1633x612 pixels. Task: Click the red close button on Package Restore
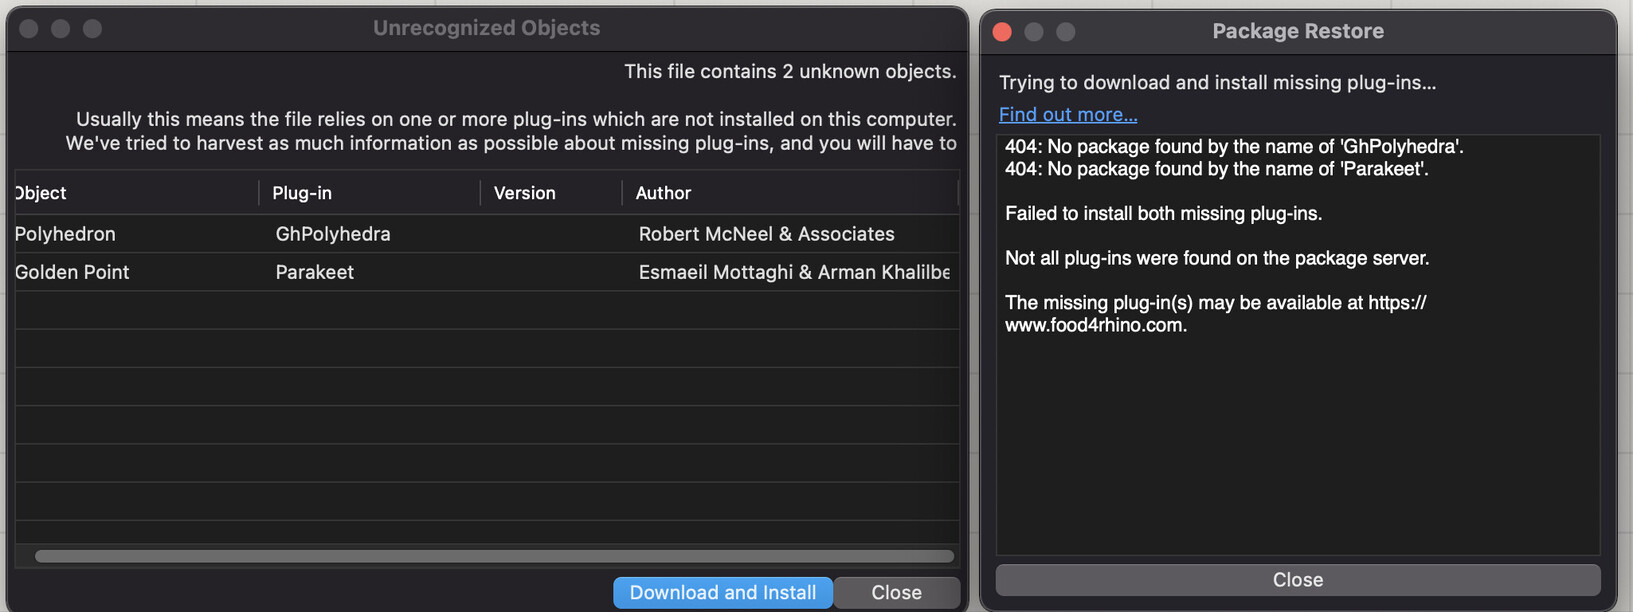click(x=1002, y=32)
